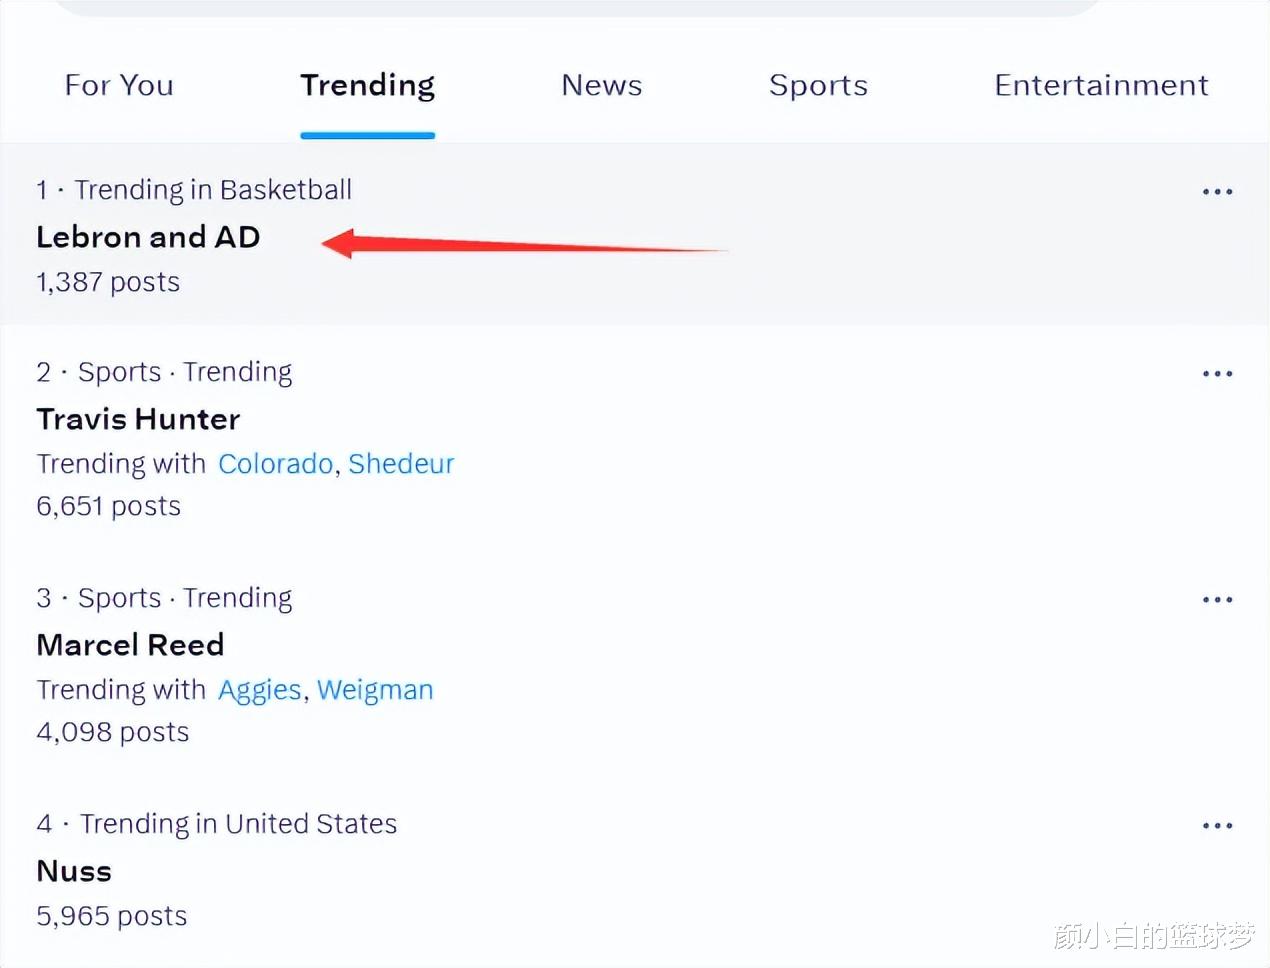Open the Sports tab
Image resolution: width=1270 pixels, height=968 pixels.
click(818, 85)
